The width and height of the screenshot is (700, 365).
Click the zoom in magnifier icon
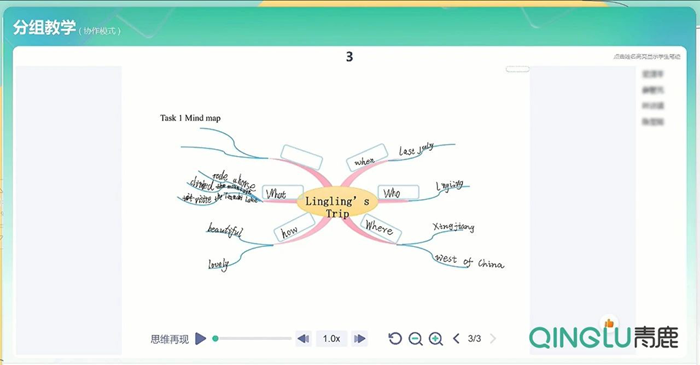pos(436,339)
